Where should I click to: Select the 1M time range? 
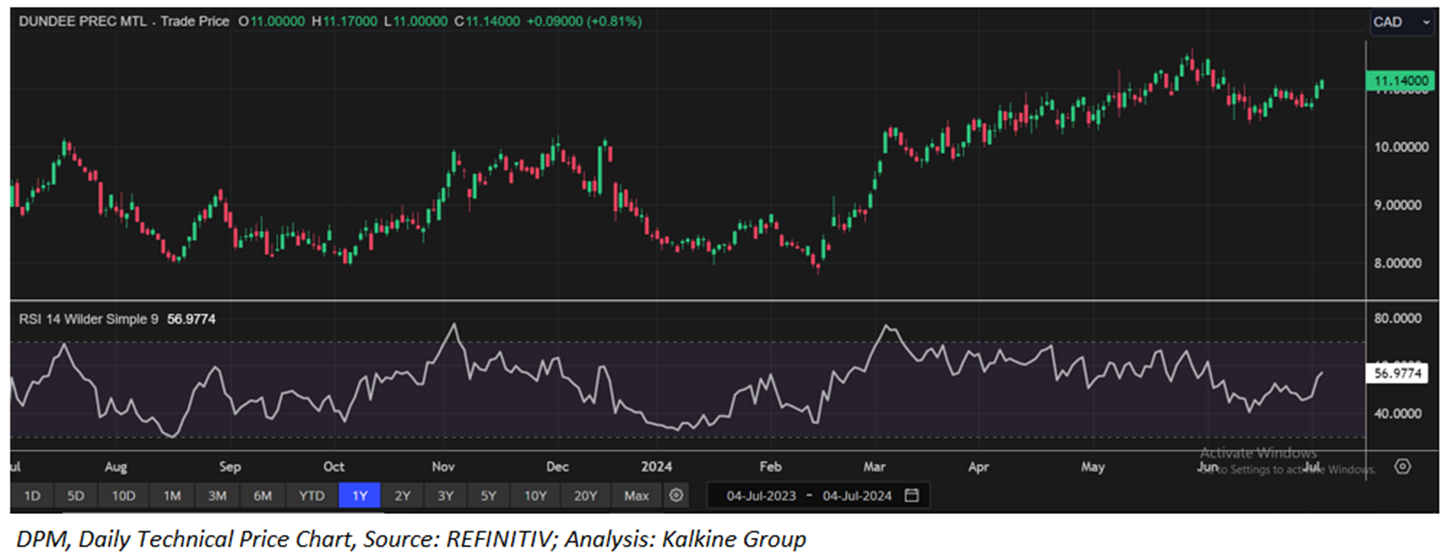tap(172, 495)
